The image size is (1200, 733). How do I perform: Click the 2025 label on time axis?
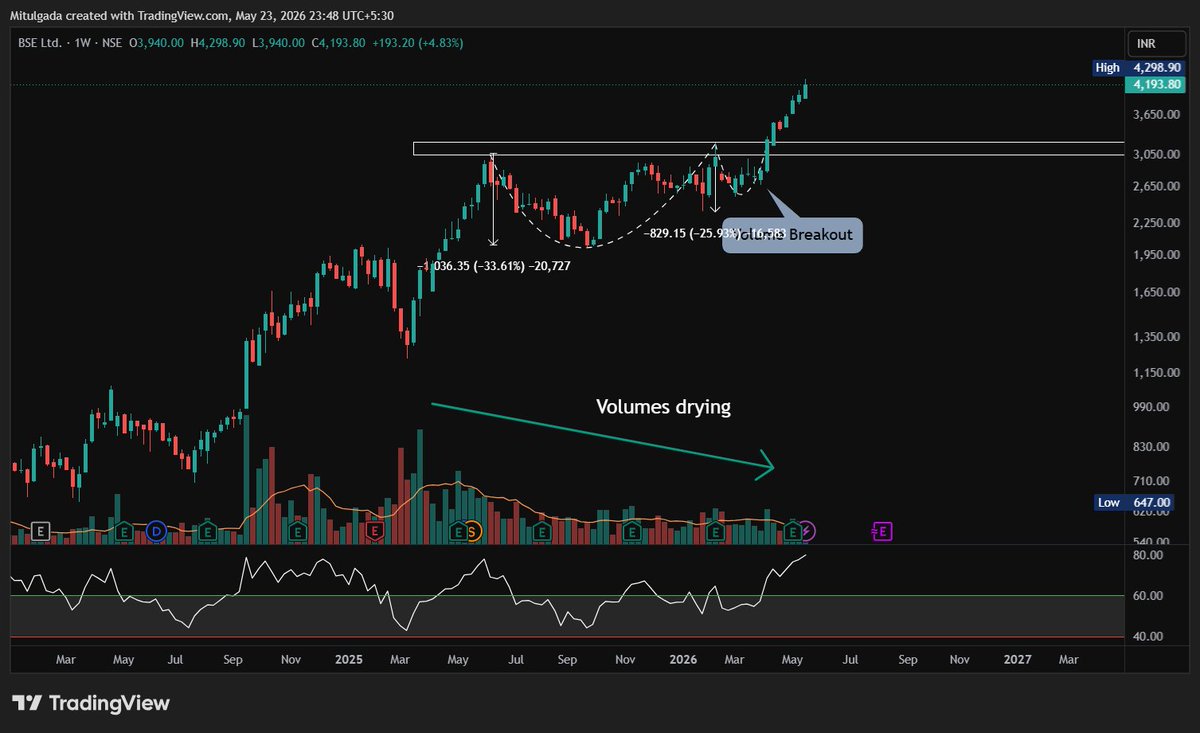point(349,660)
